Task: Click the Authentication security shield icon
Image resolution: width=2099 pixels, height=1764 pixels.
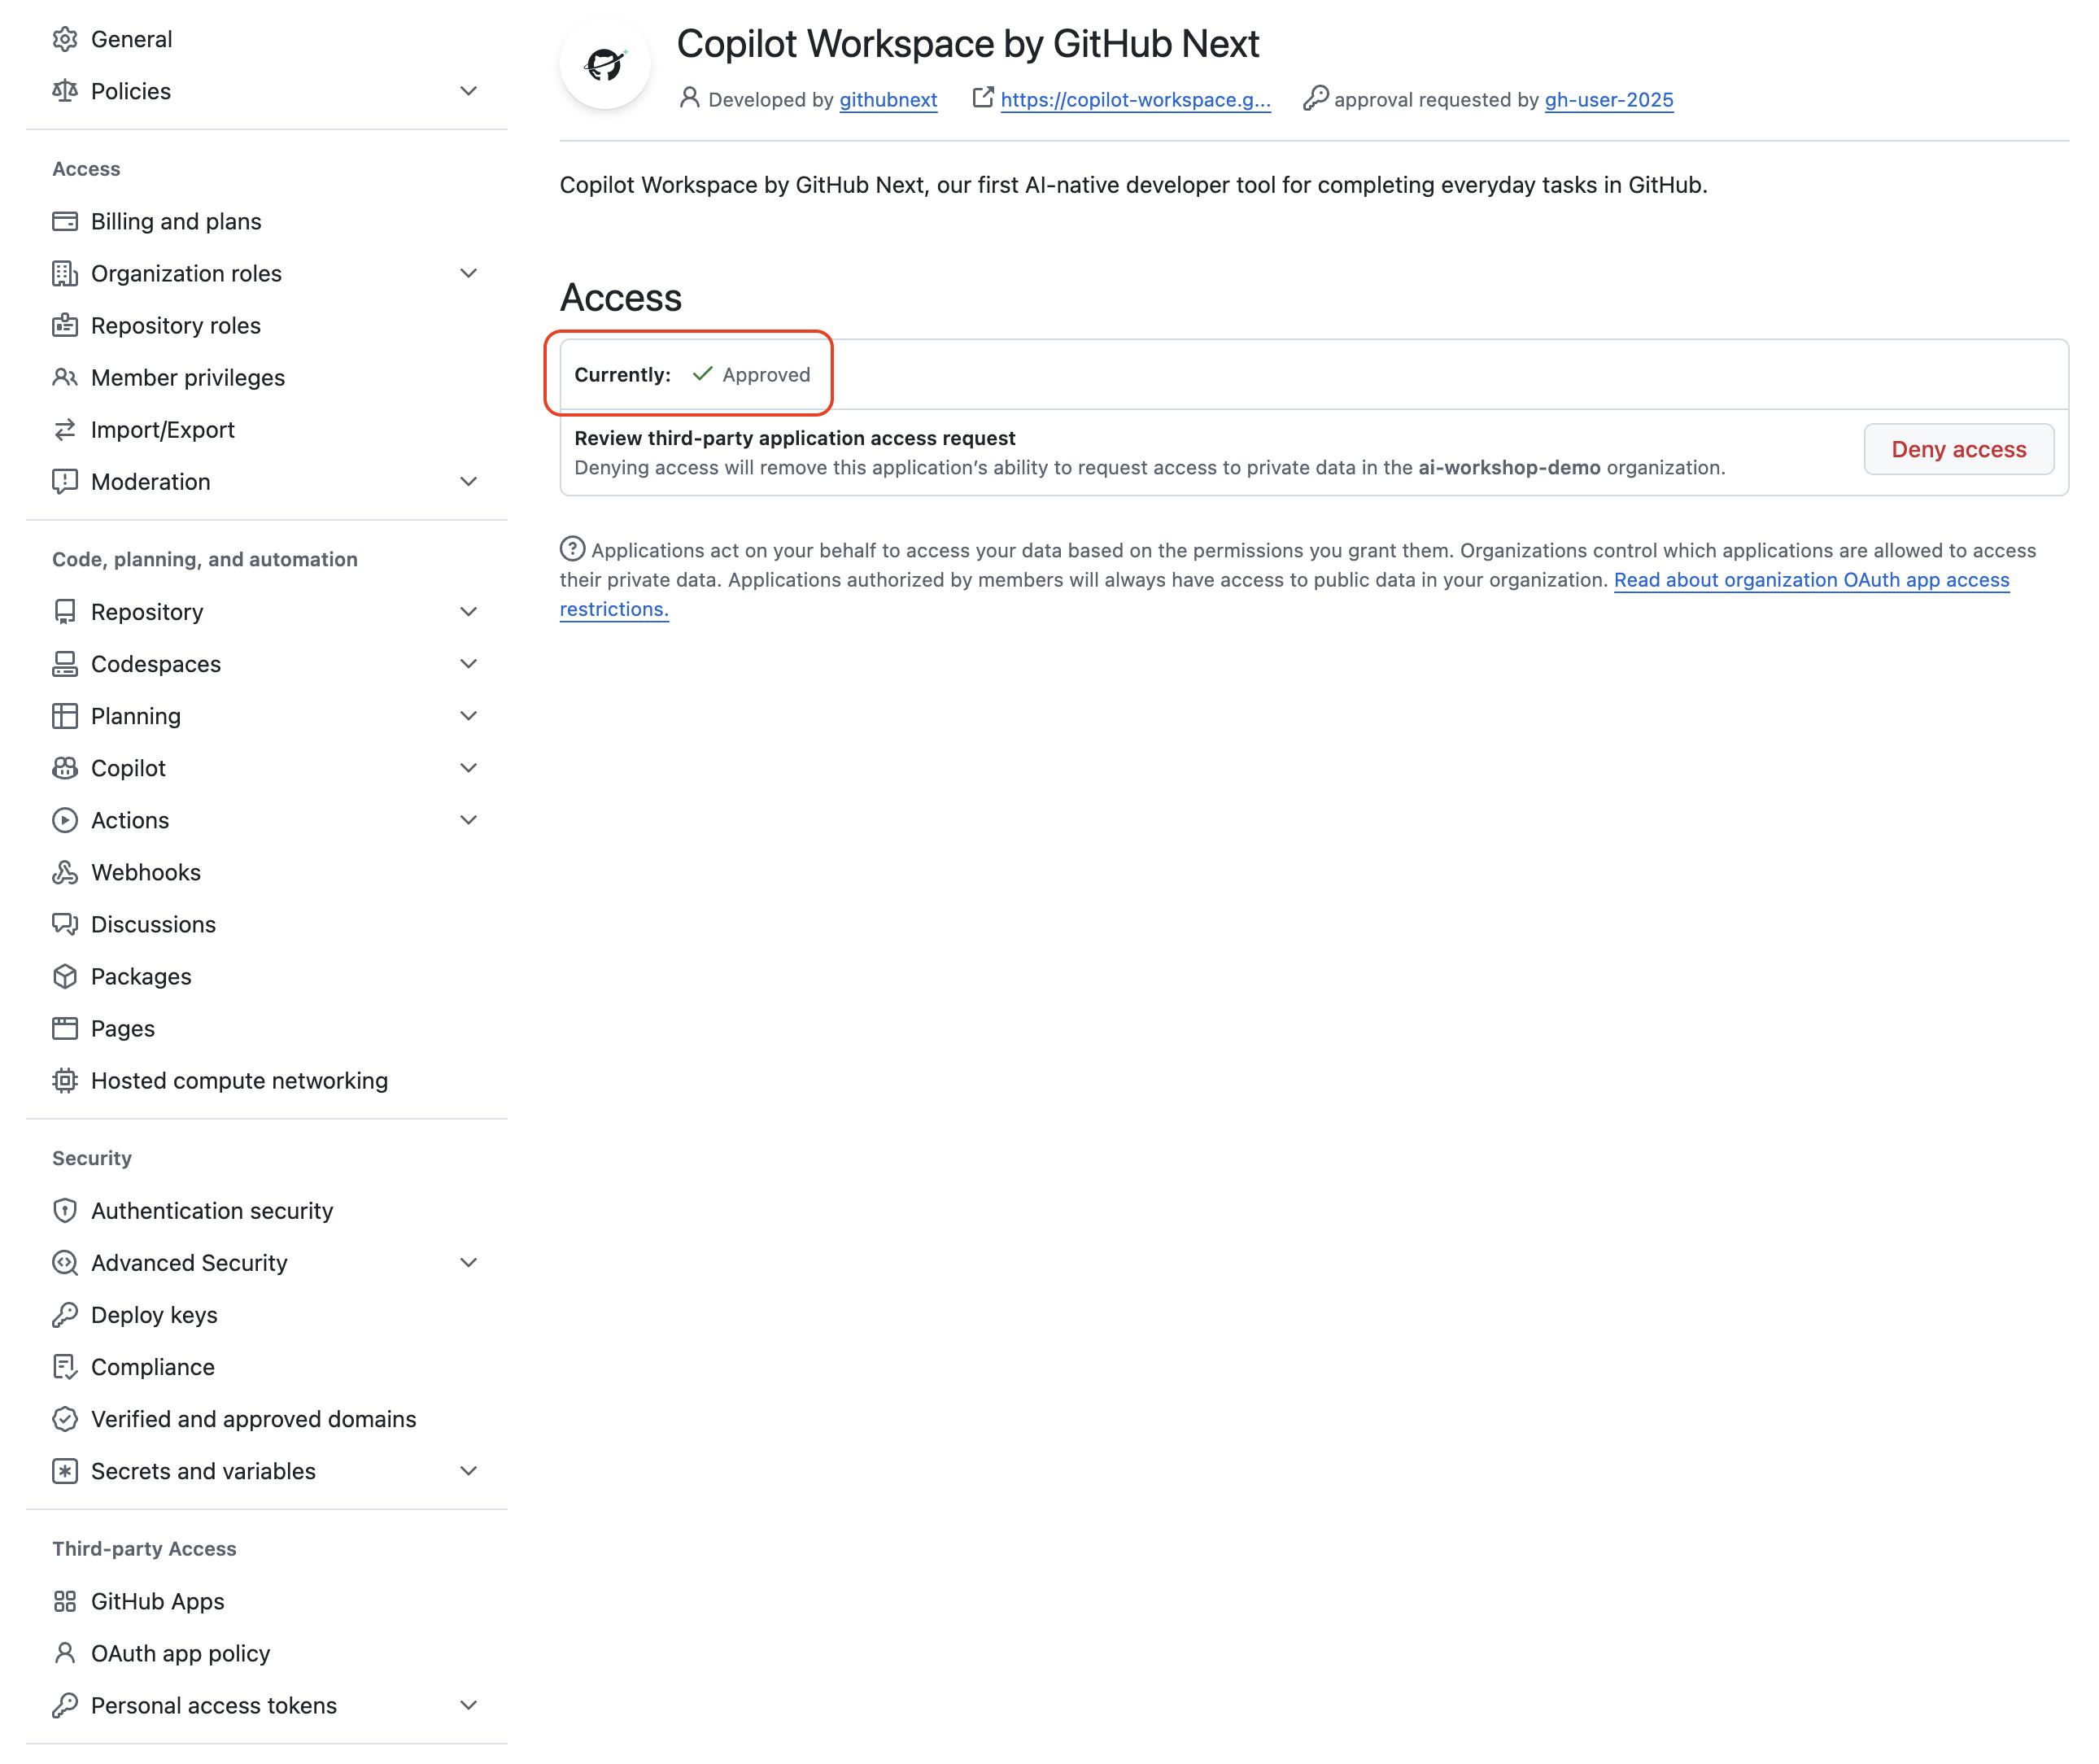Action: [x=65, y=1210]
